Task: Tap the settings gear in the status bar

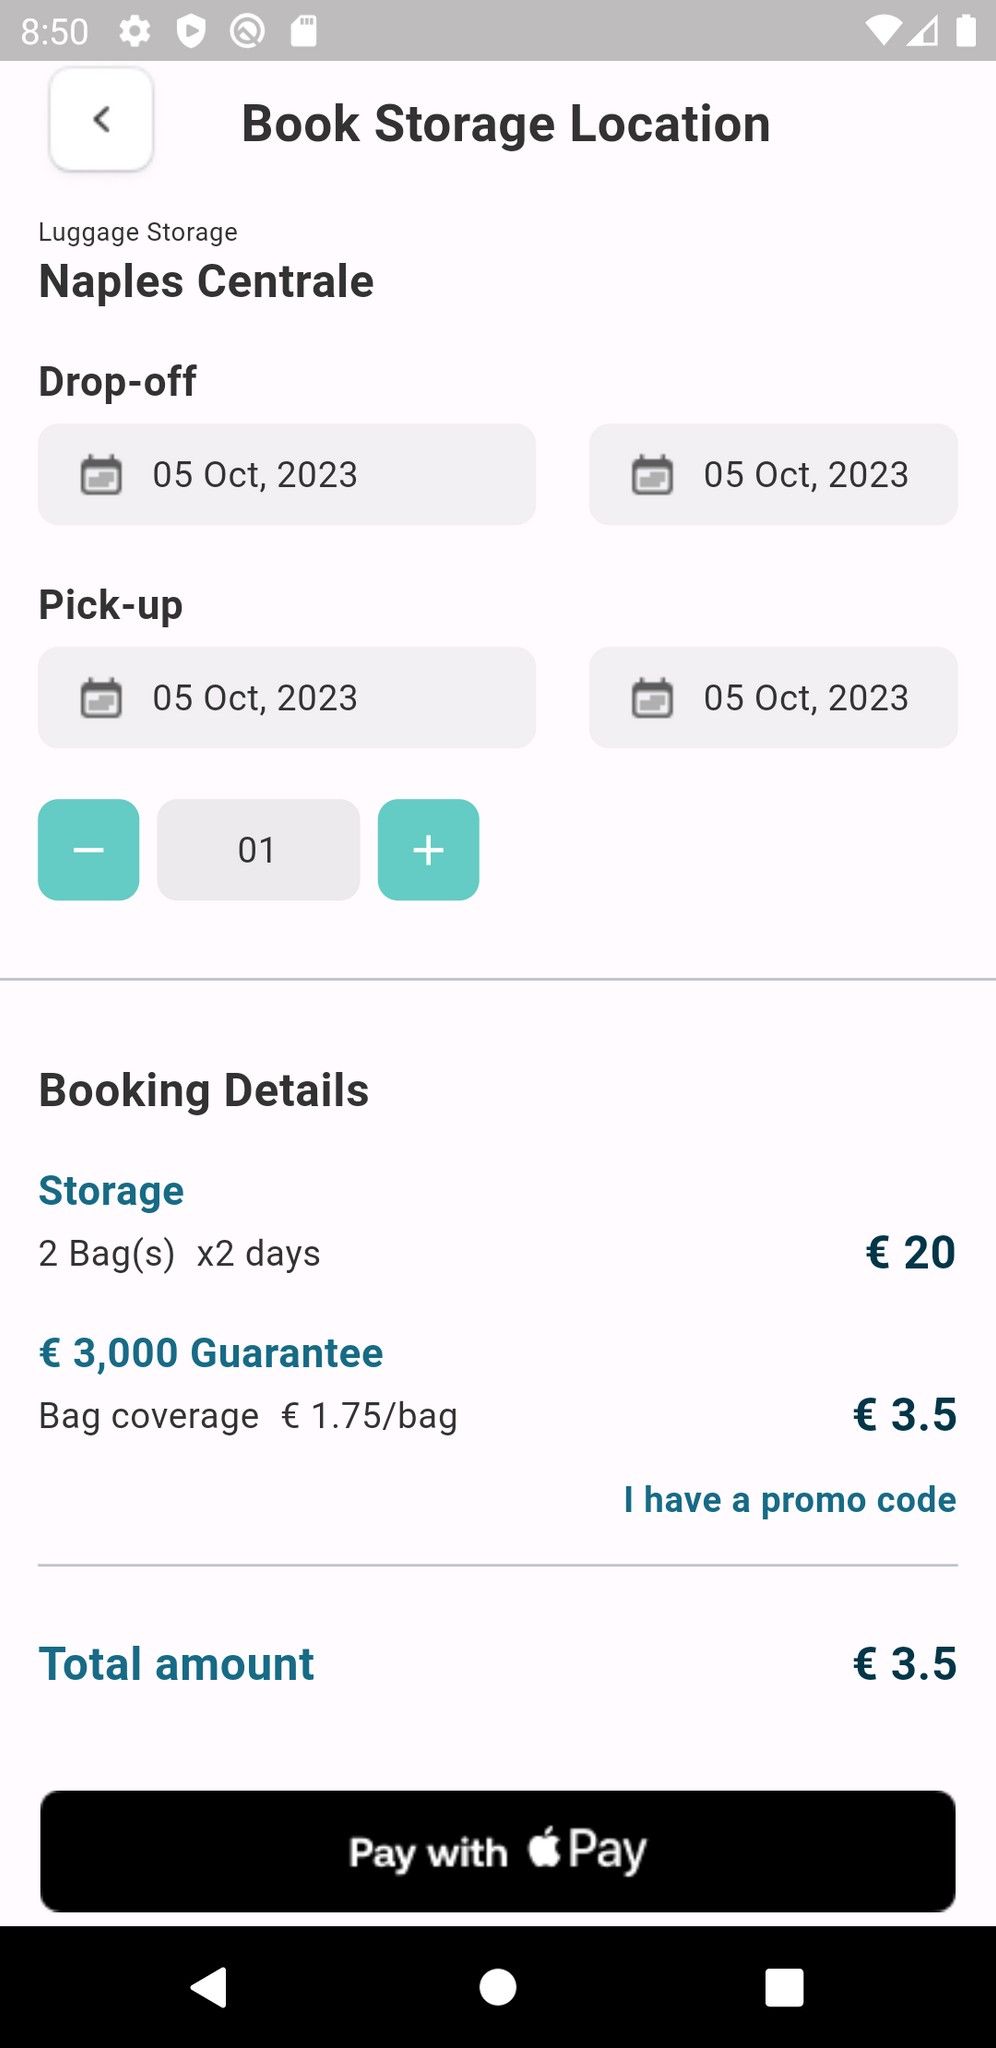Action: point(135,30)
